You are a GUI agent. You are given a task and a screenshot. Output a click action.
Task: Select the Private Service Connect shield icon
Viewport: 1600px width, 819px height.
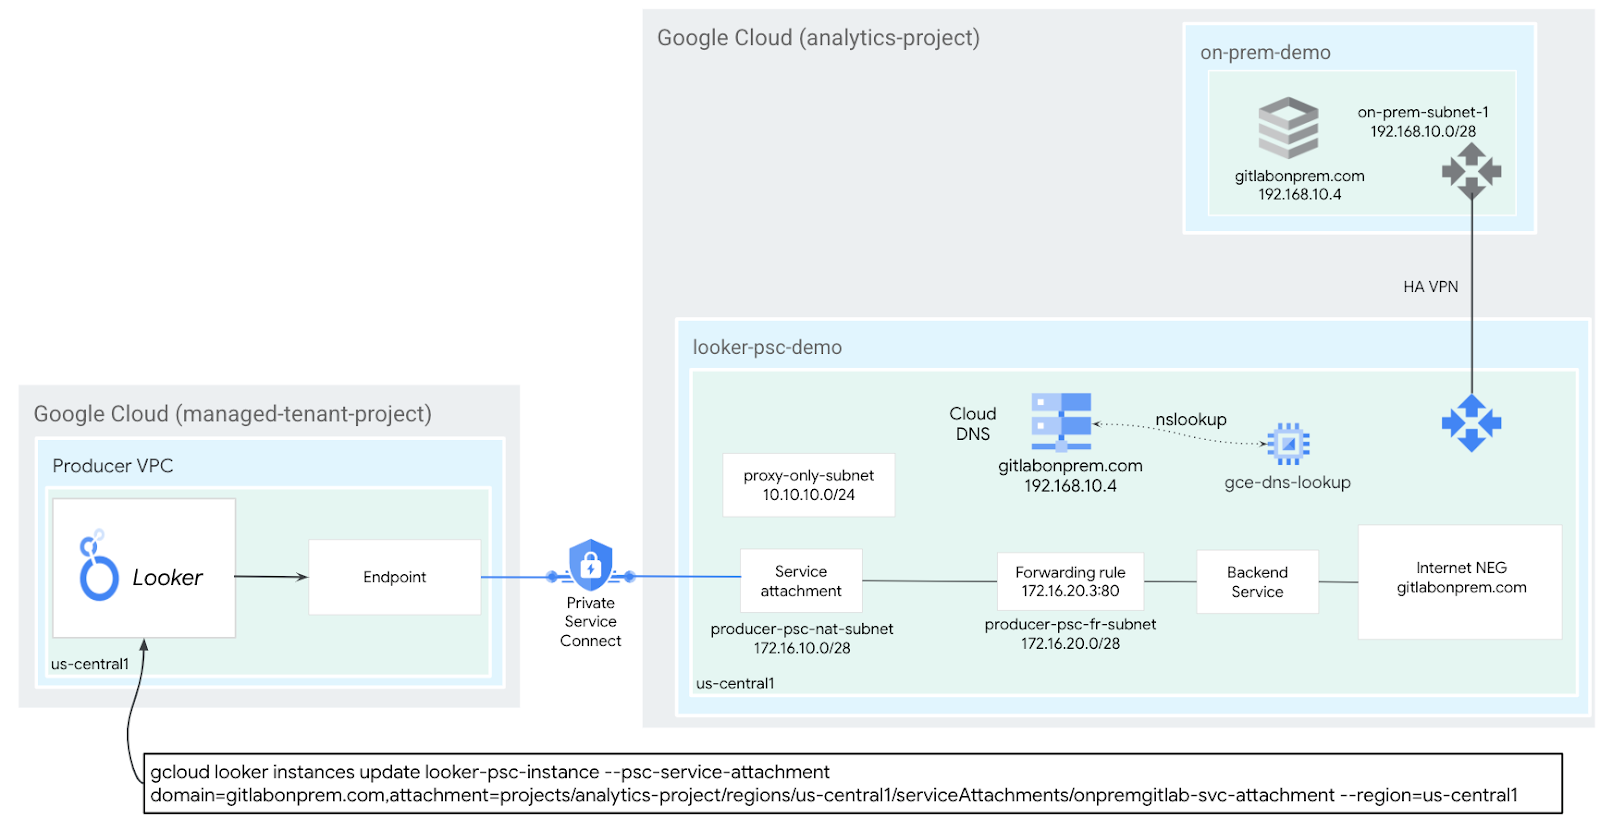click(590, 566)
